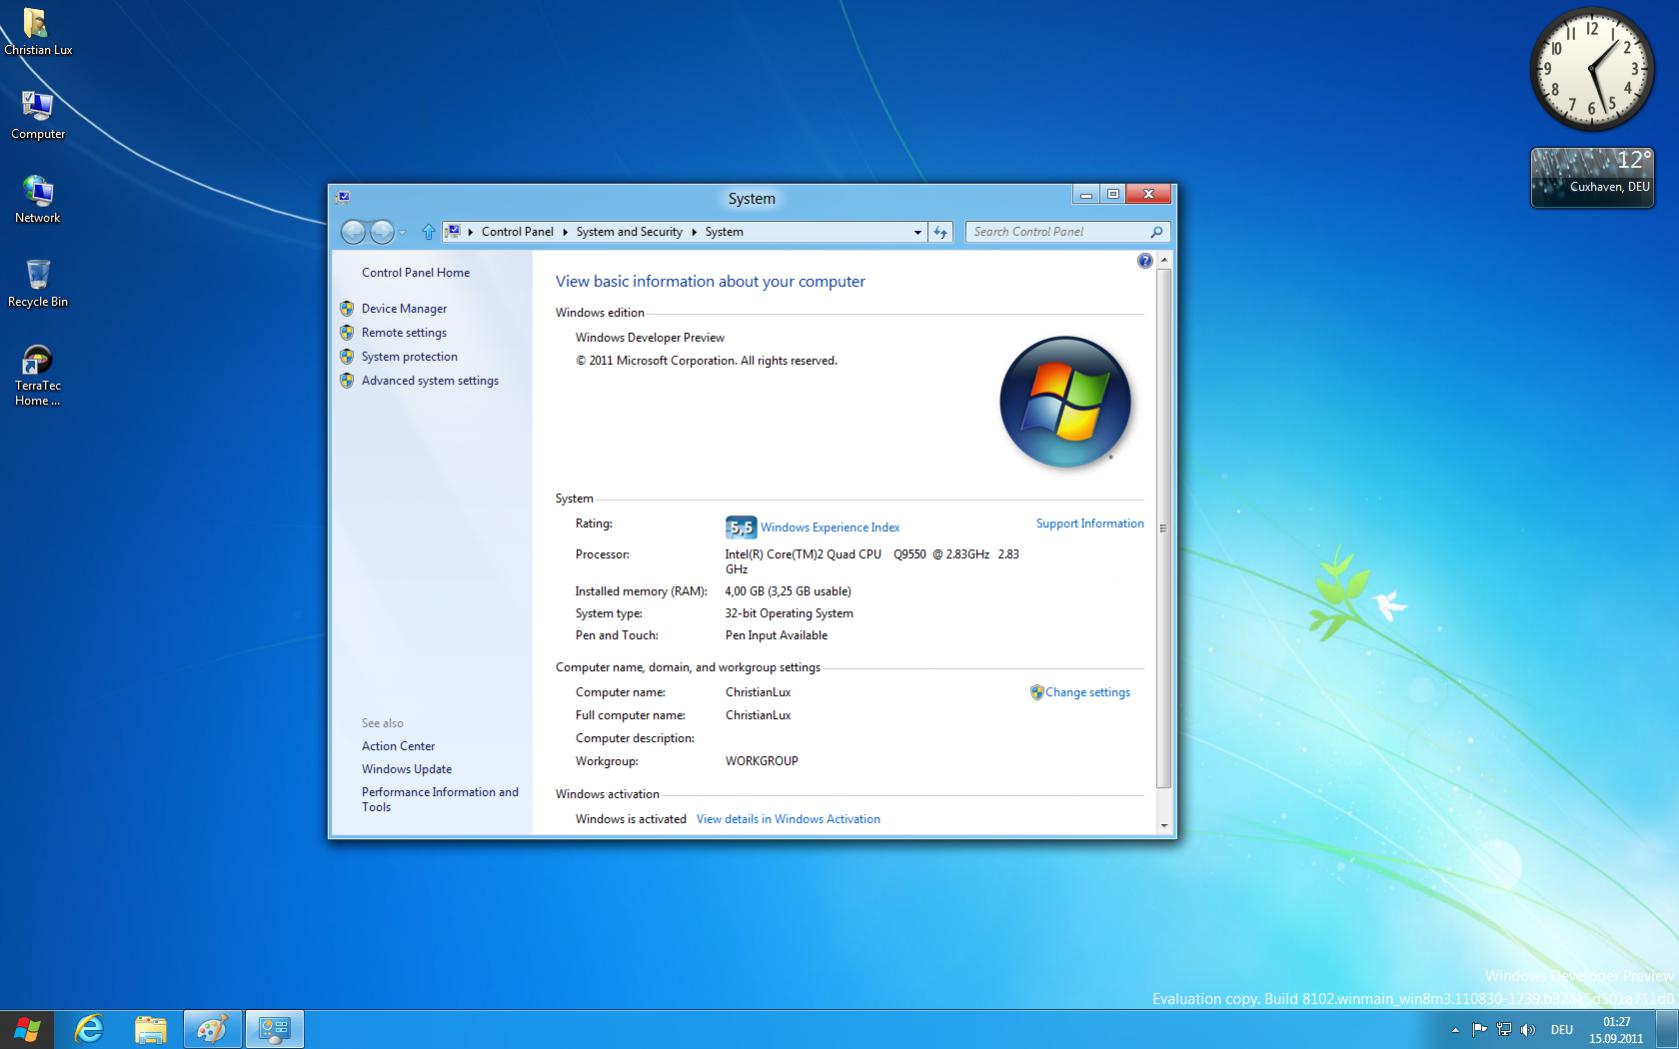Select System and Security breadcrumb
1679x1049 pixels.
pos(629,232)
